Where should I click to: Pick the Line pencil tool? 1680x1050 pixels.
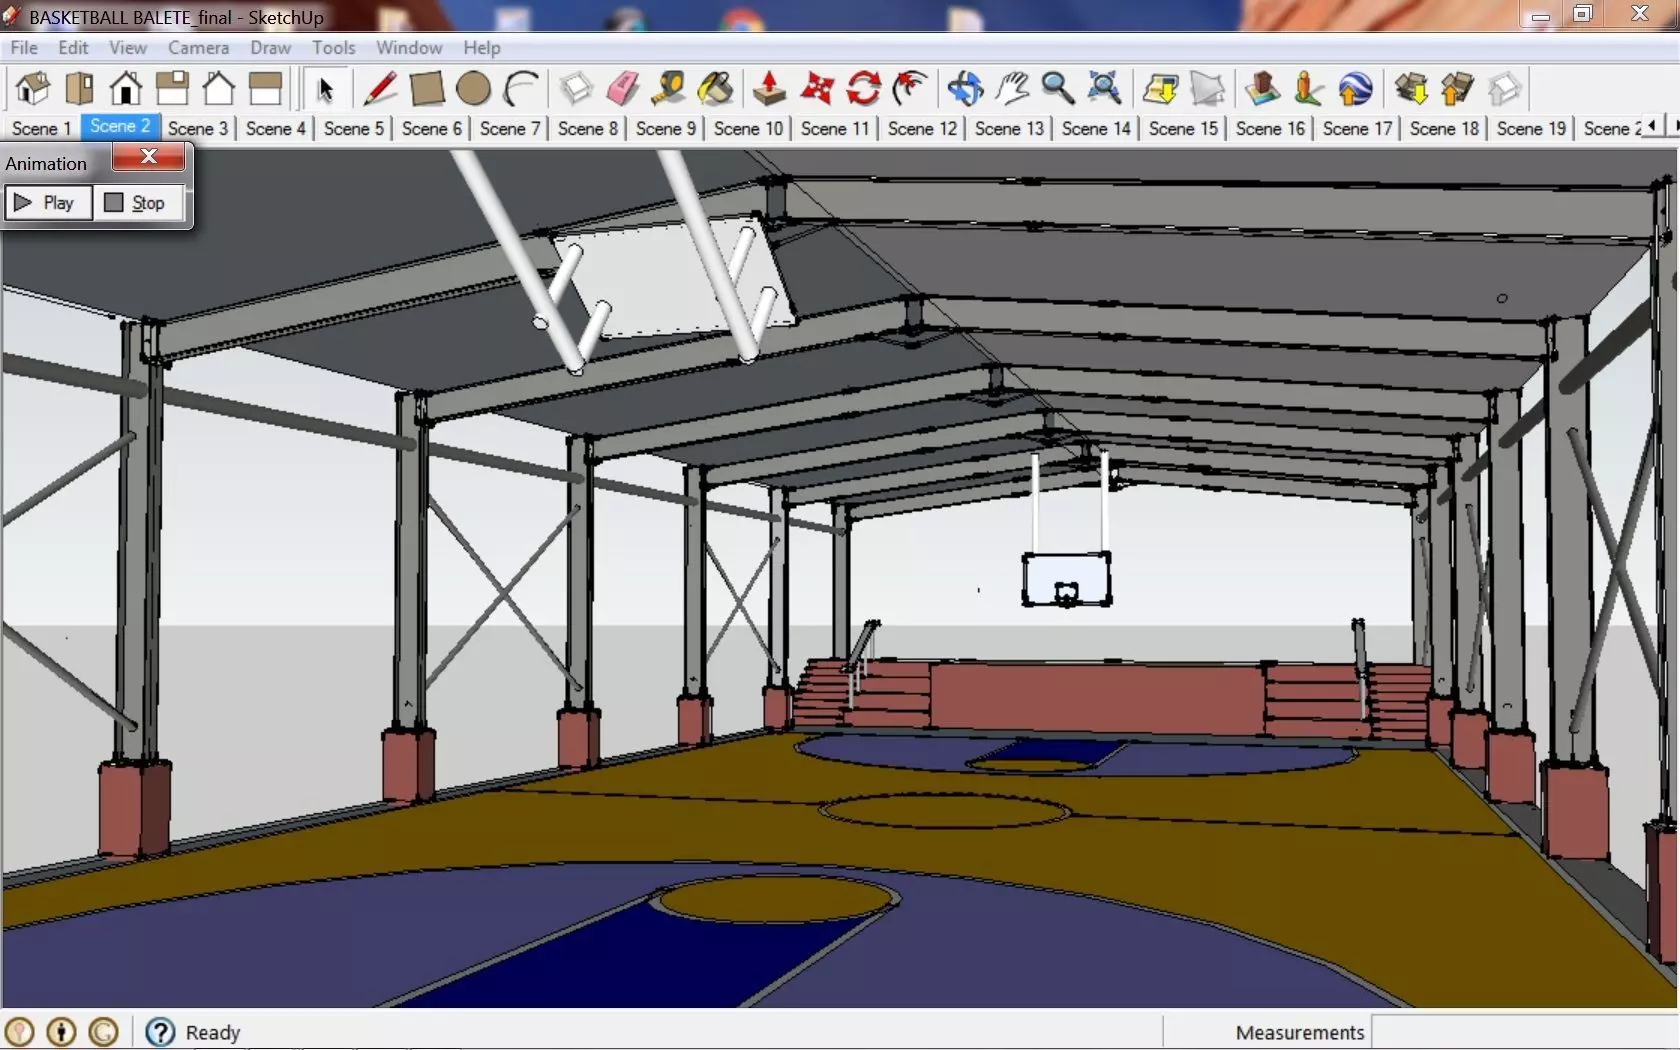[380, 89]
